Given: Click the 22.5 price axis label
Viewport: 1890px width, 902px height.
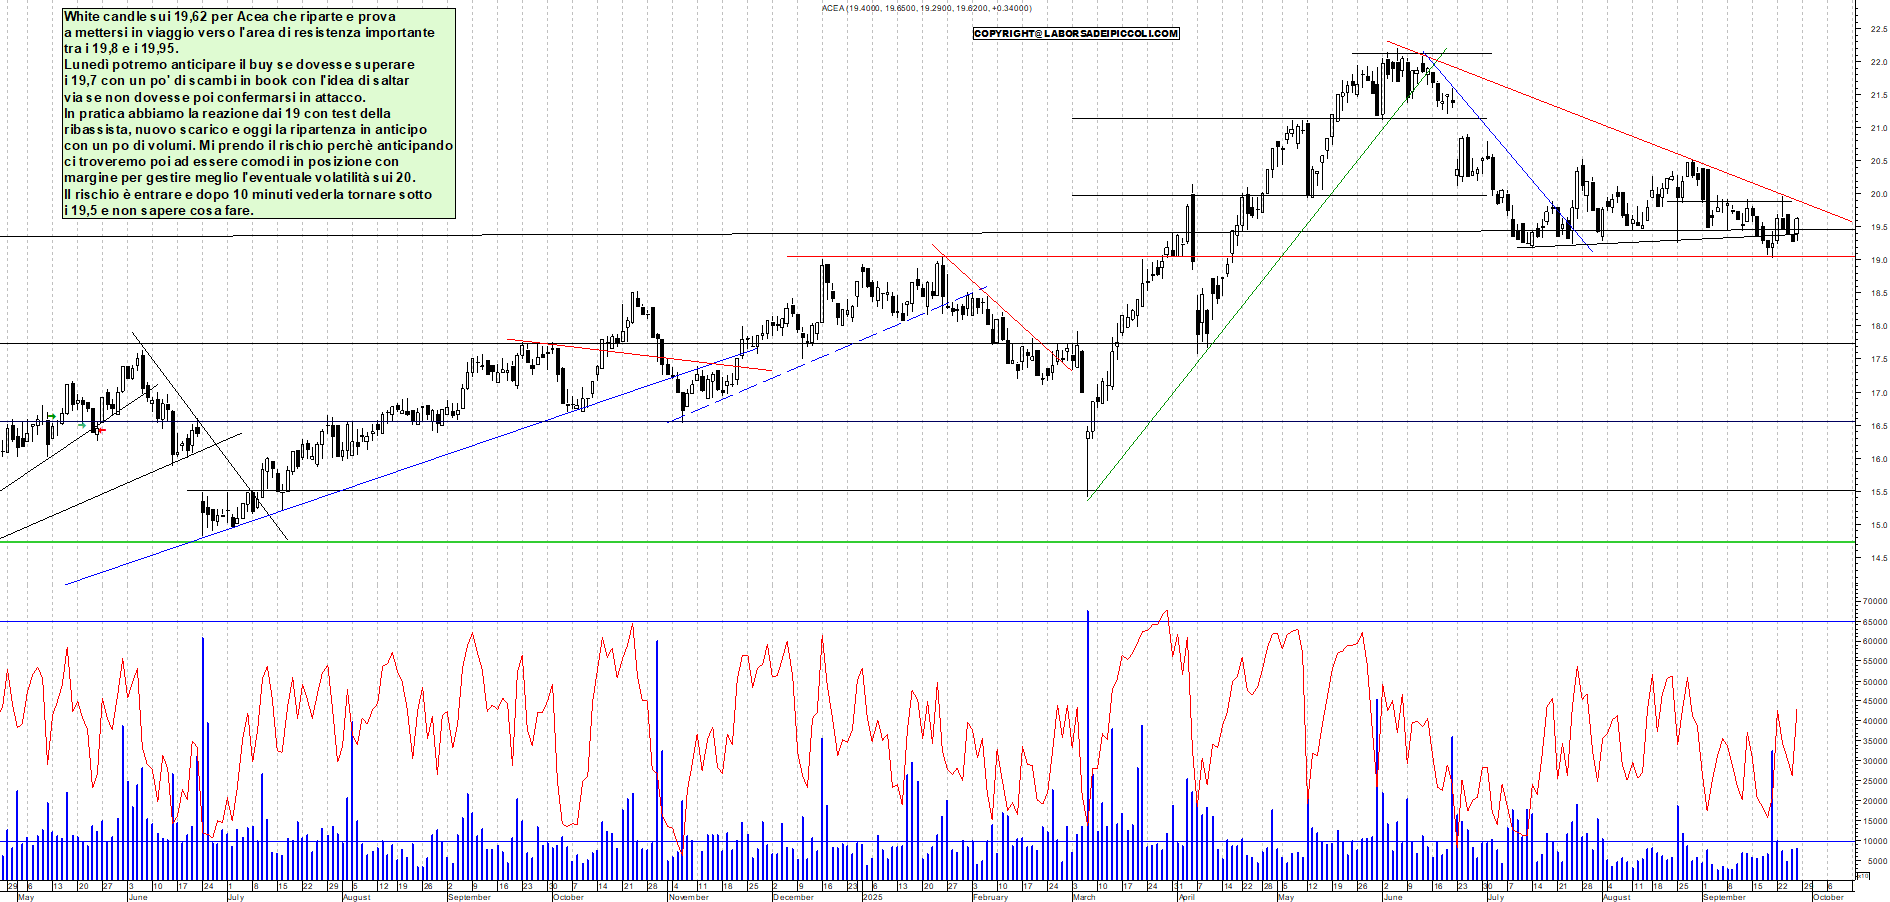Looking at the screenshot, I should pos(1878,29).
